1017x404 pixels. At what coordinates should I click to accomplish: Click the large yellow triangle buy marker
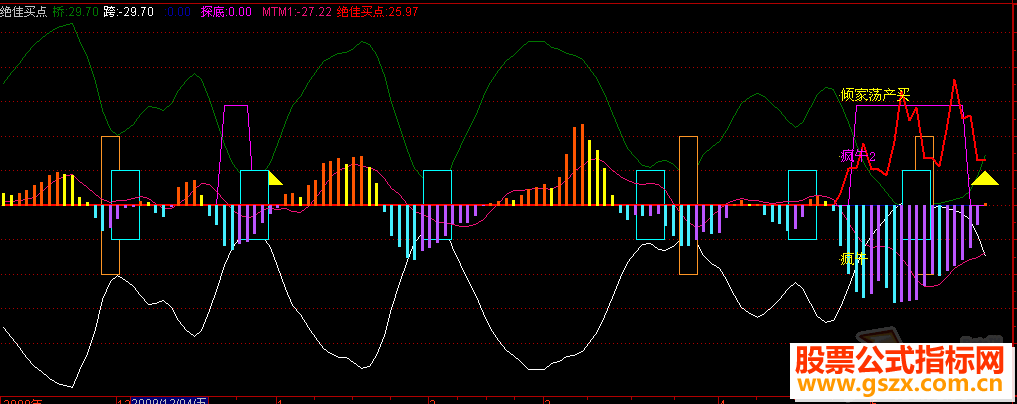click(986, 178)
